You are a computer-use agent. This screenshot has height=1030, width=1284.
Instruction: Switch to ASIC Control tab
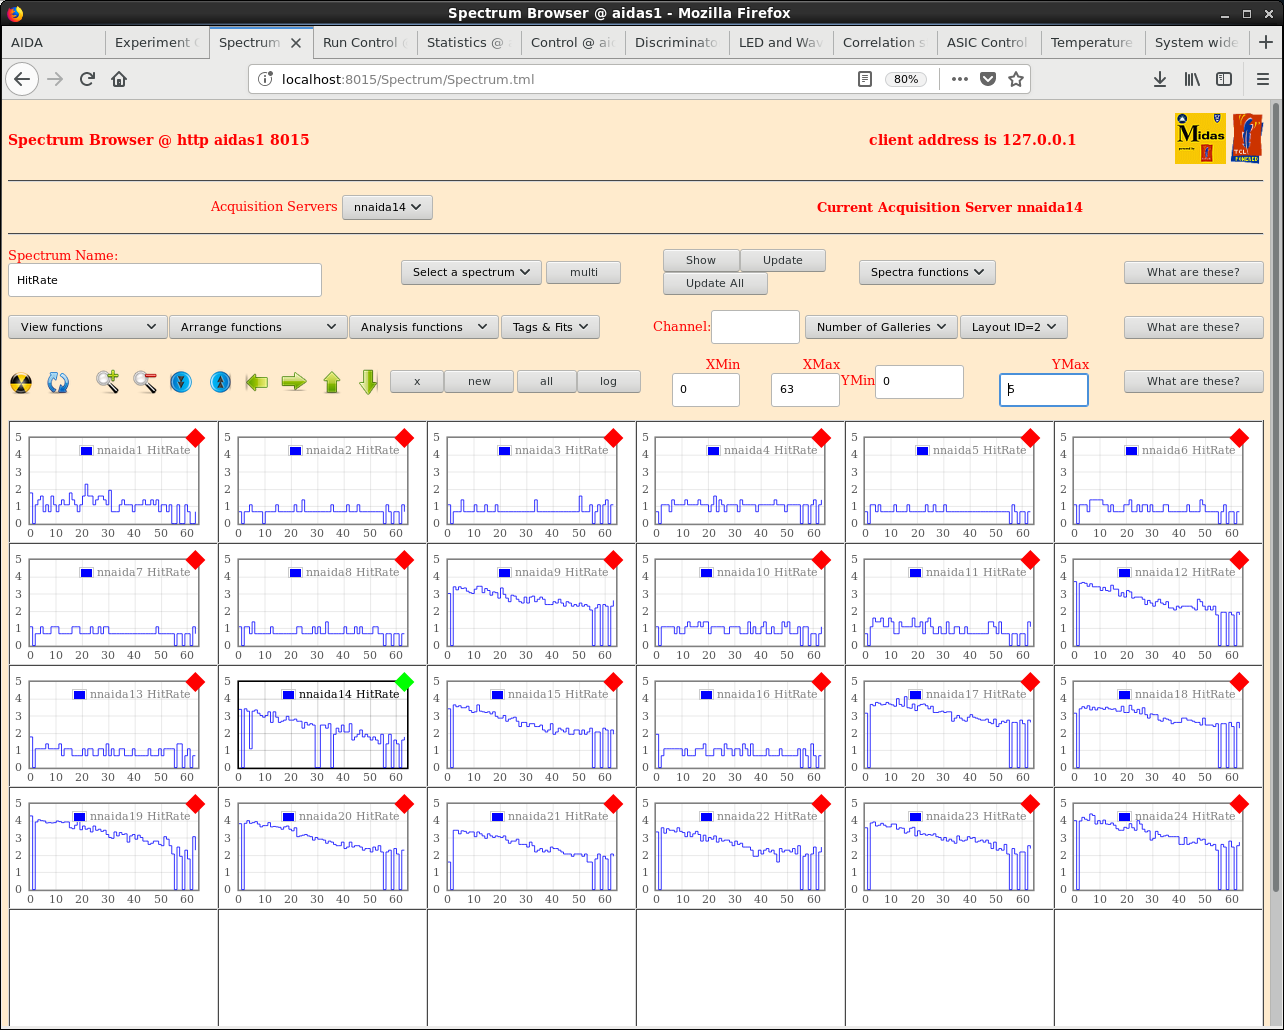click(x=989, y=42)
